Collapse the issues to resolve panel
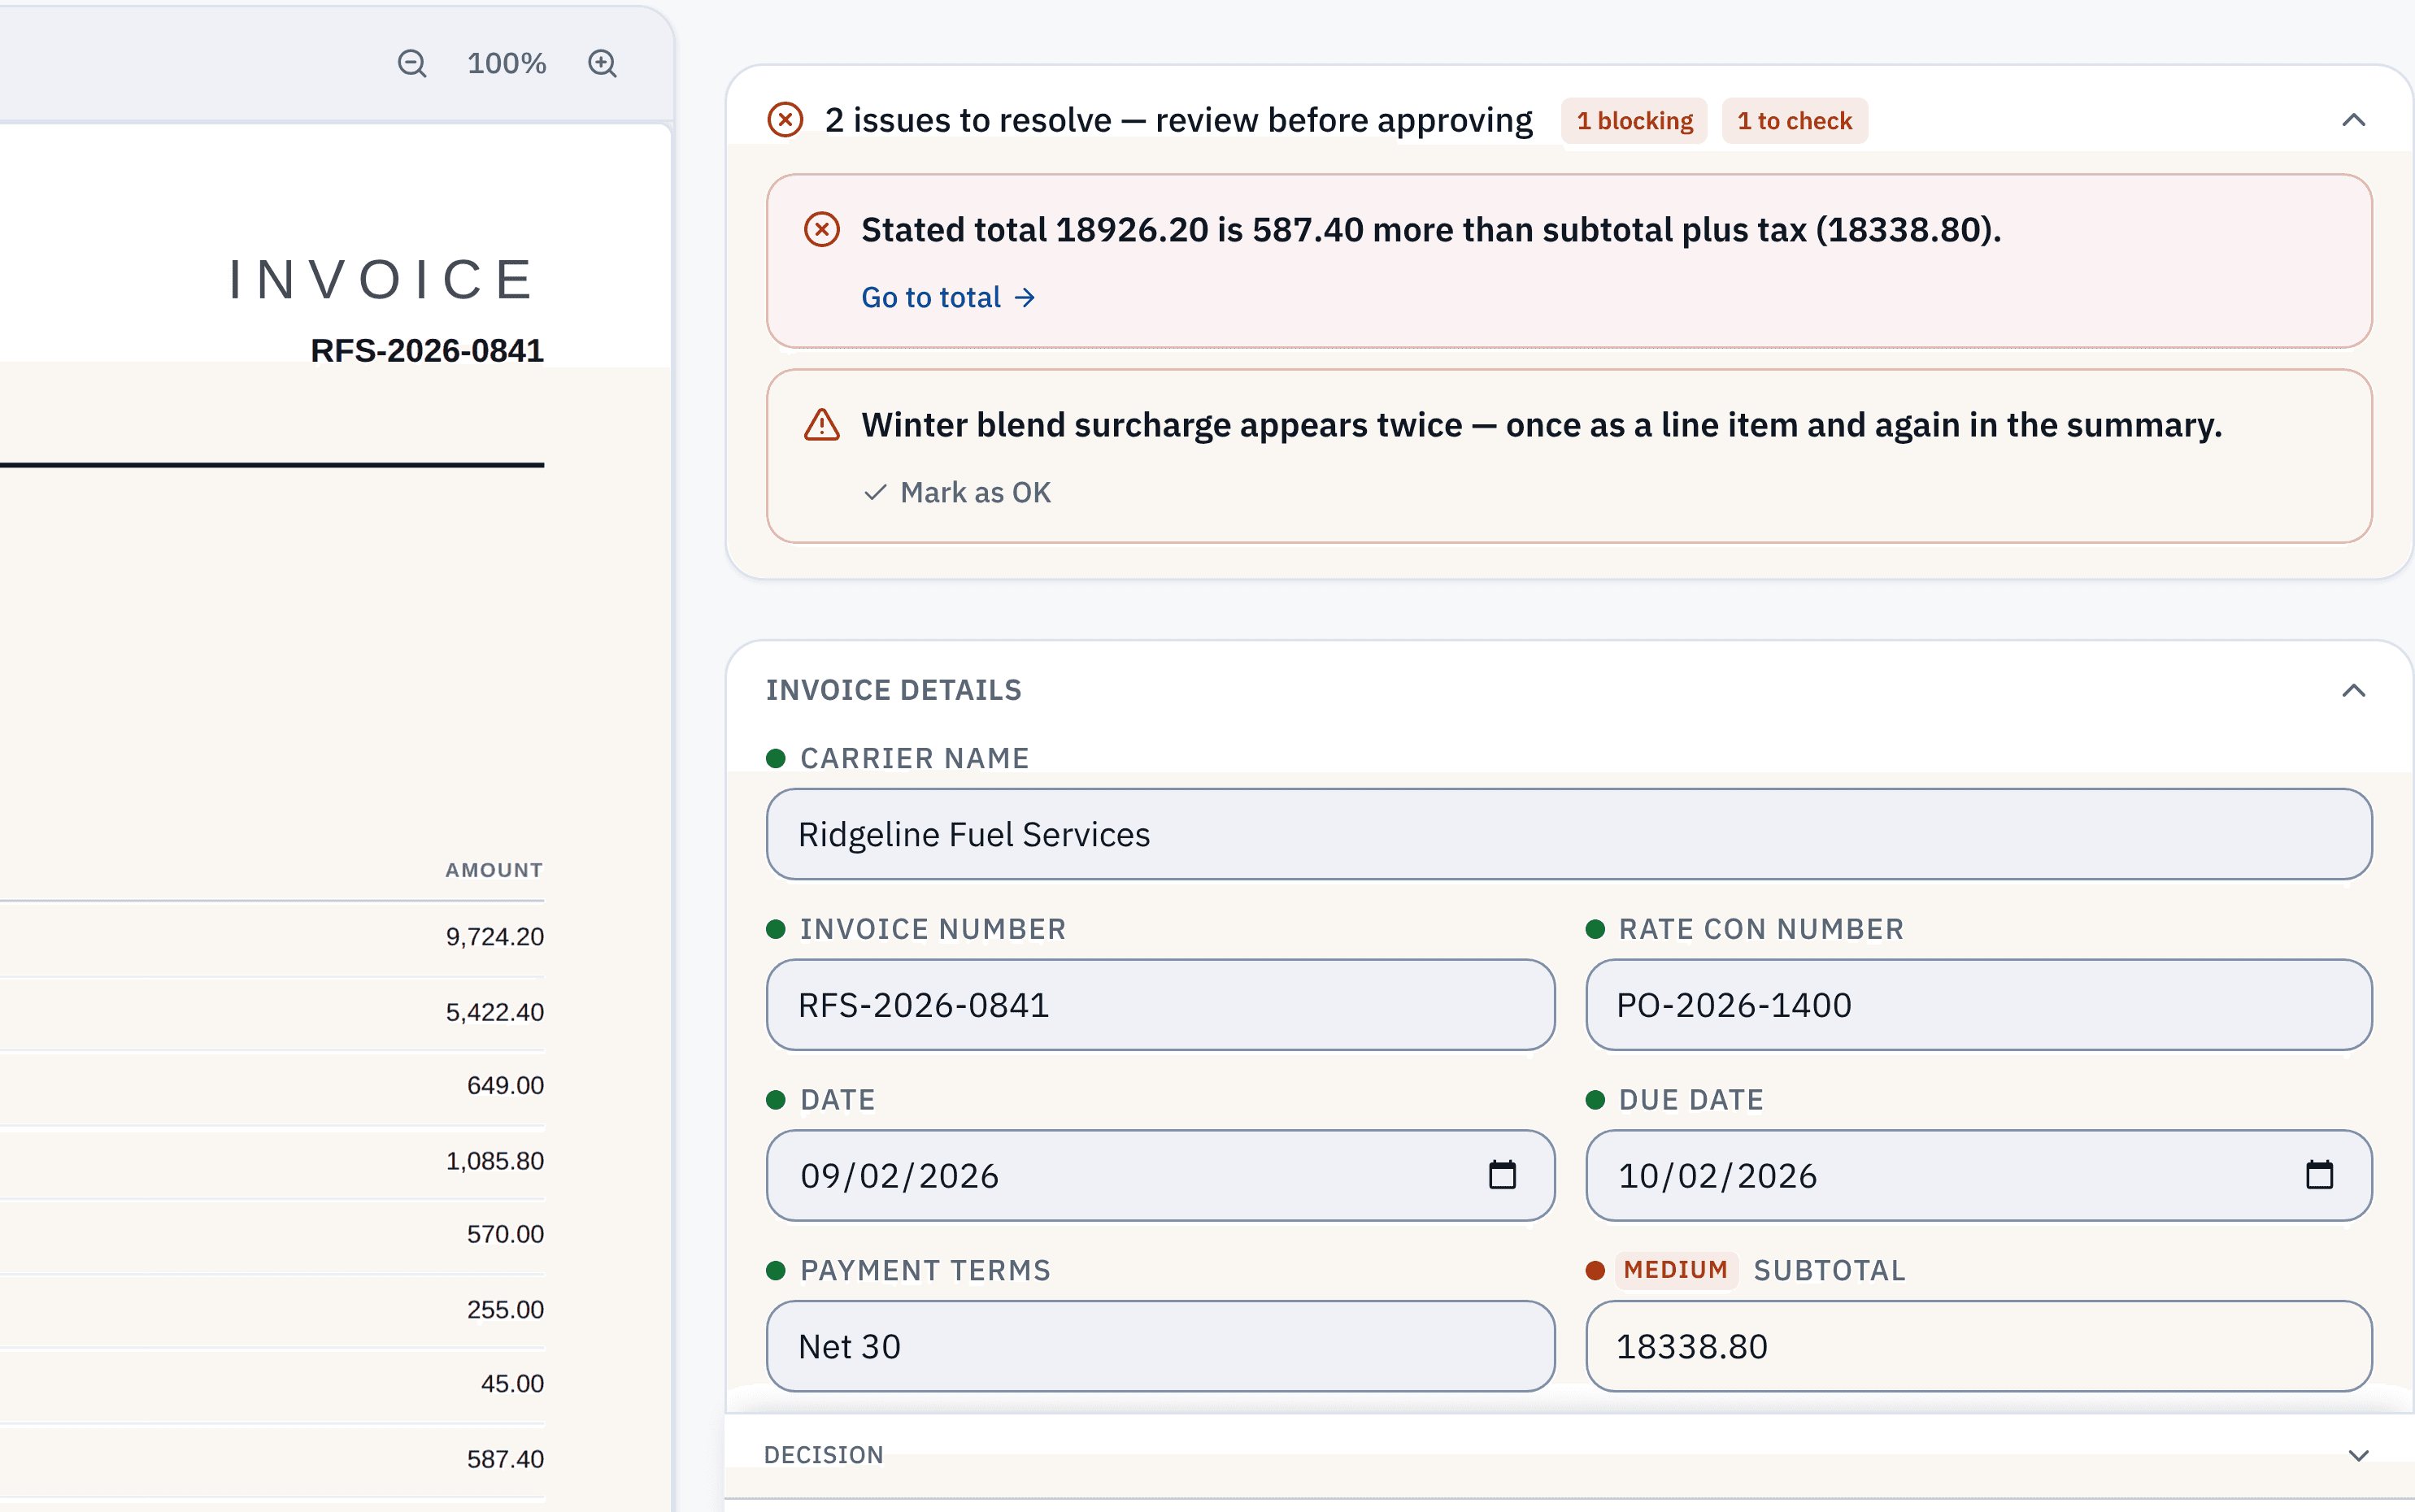 point(2354,120)
